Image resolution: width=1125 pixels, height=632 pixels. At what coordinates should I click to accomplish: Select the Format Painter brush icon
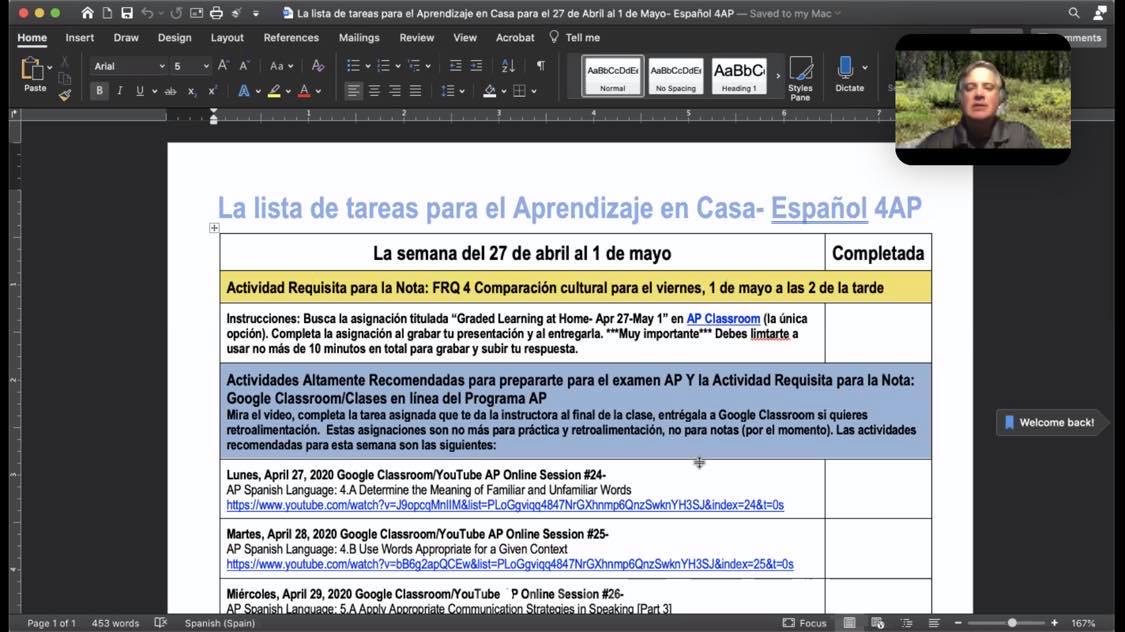click(x=65, y=95)
